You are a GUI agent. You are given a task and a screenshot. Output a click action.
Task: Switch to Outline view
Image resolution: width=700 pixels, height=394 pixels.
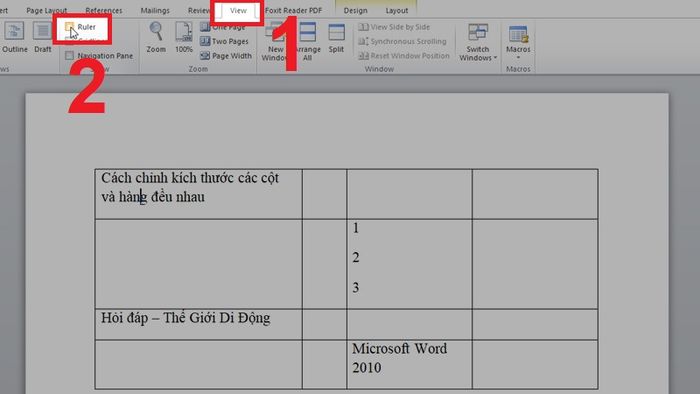pyautogui.click(x=15, y=37)
